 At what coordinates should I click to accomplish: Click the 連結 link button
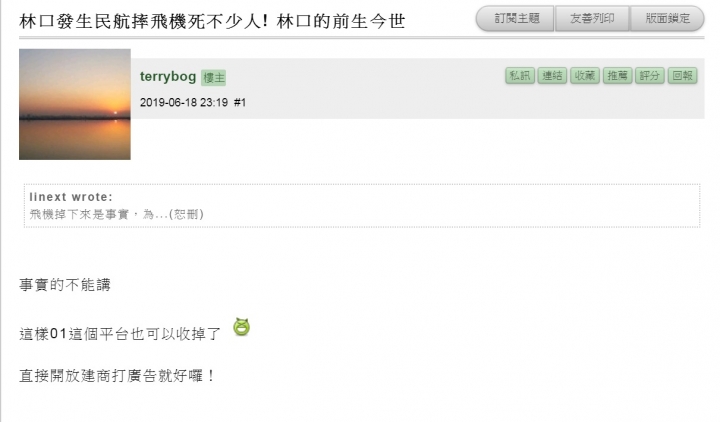click(x=552, y=75)
